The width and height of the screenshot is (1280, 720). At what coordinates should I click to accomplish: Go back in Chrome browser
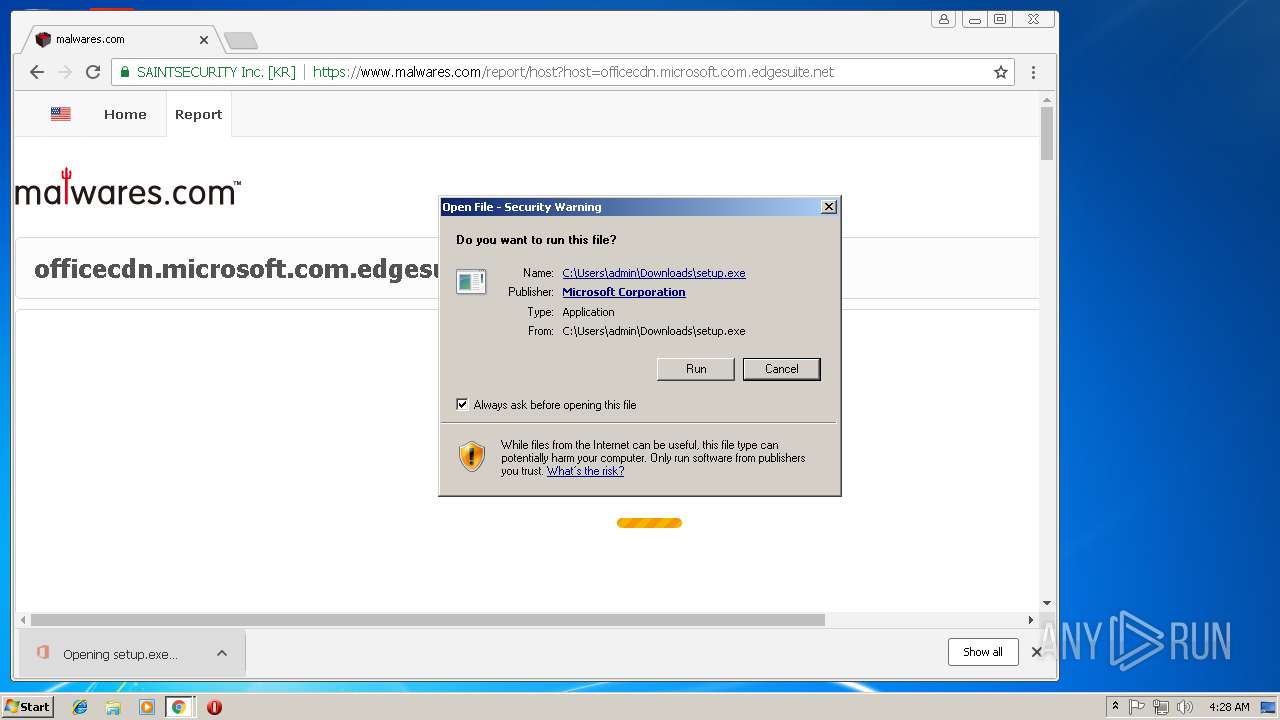[x=37, y=72]
